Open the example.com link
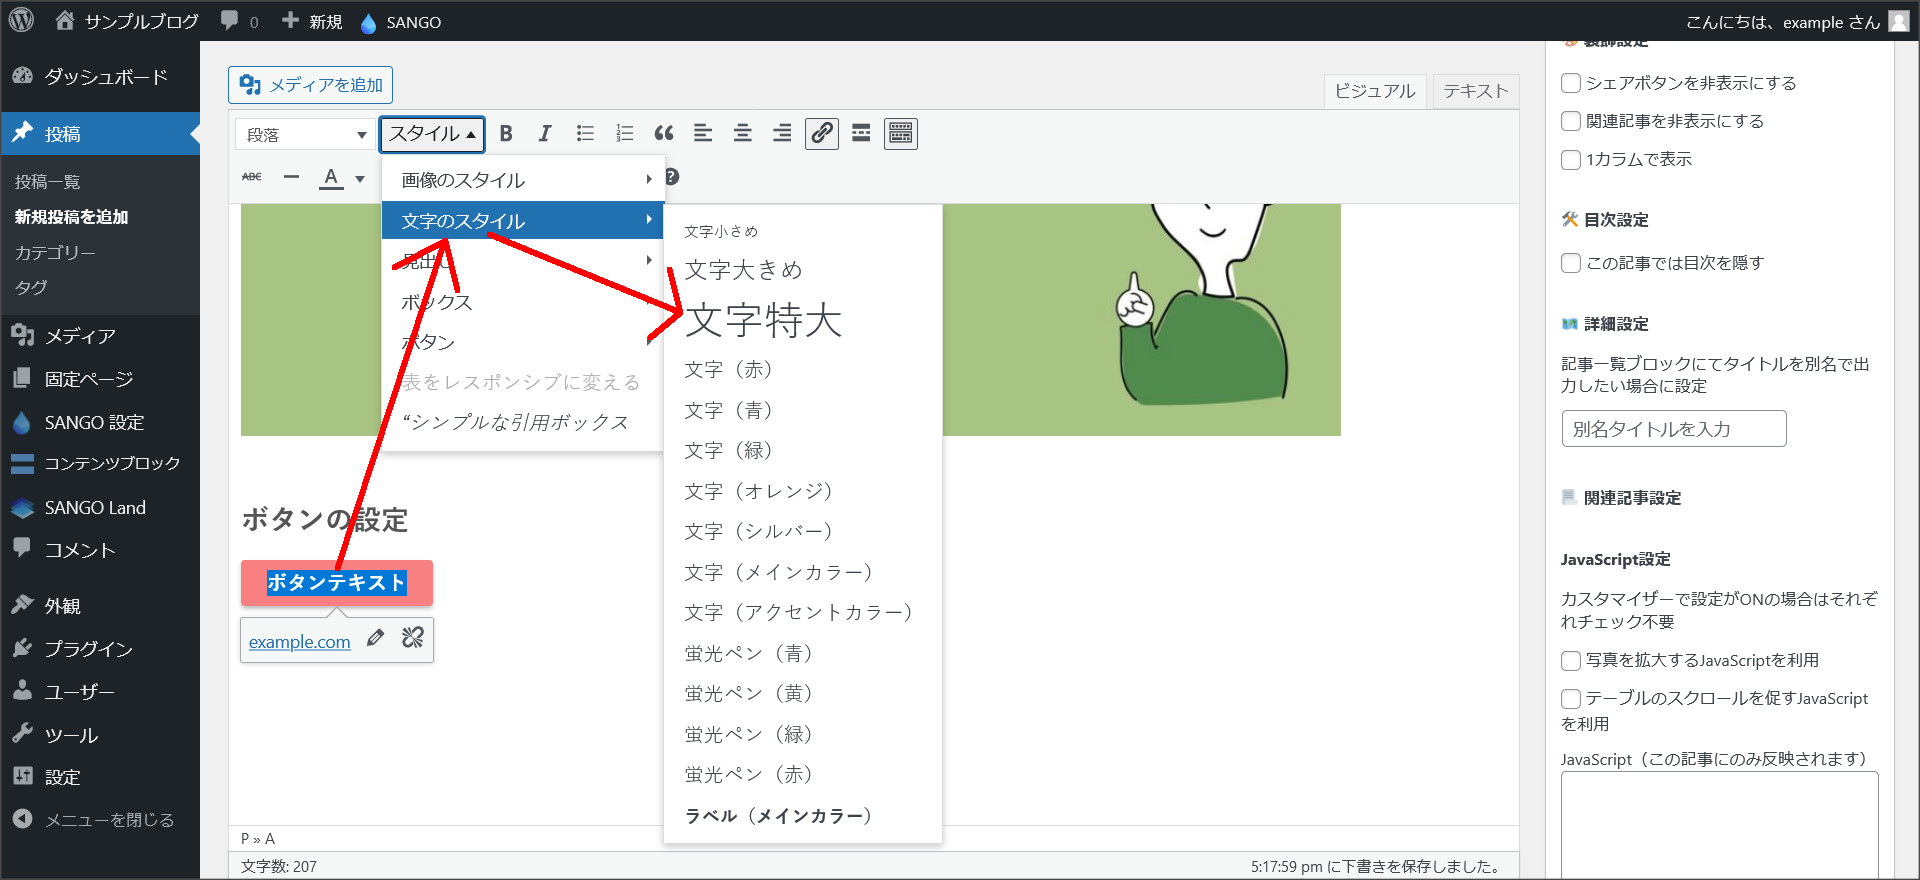 pyautogui.click(x=299, y=642)
